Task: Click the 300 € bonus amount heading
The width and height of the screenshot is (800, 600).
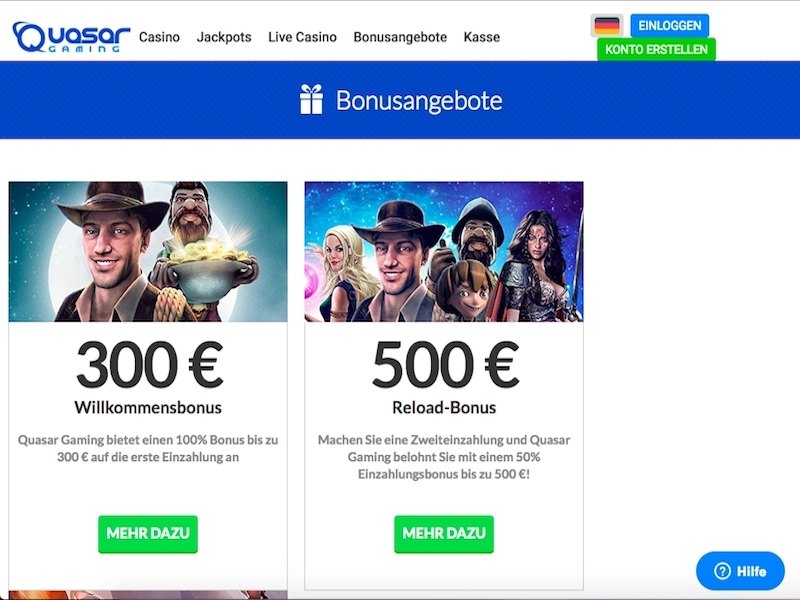Action: (149, 364)
